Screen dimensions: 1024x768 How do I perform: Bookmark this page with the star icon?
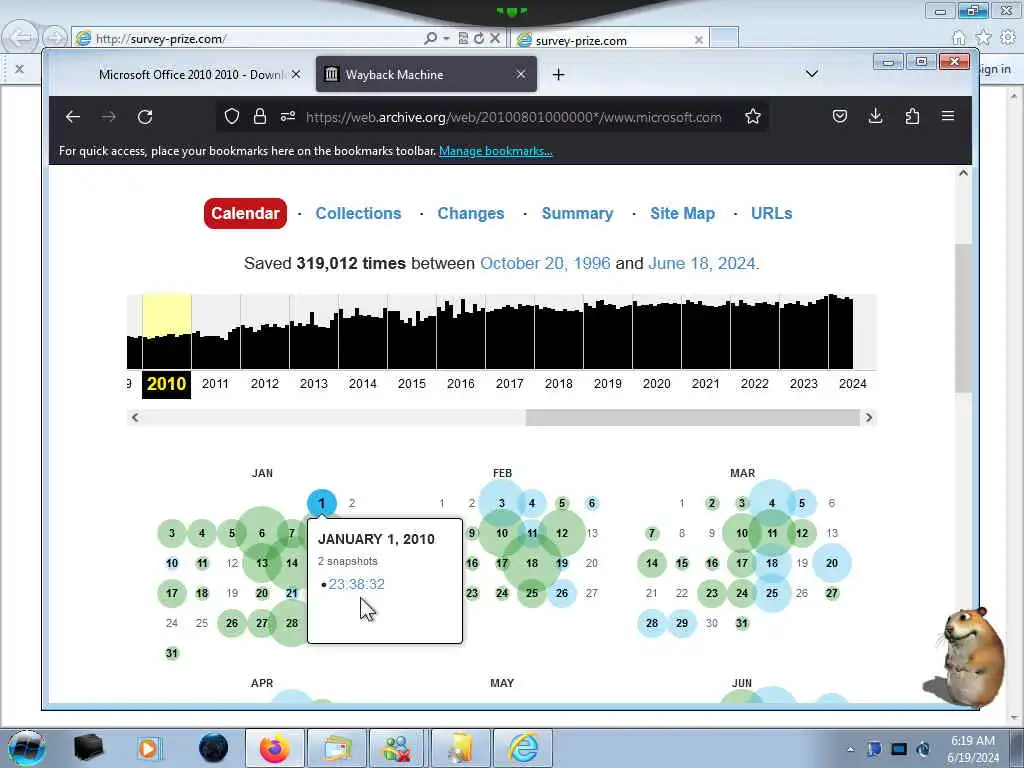[753, 117]
